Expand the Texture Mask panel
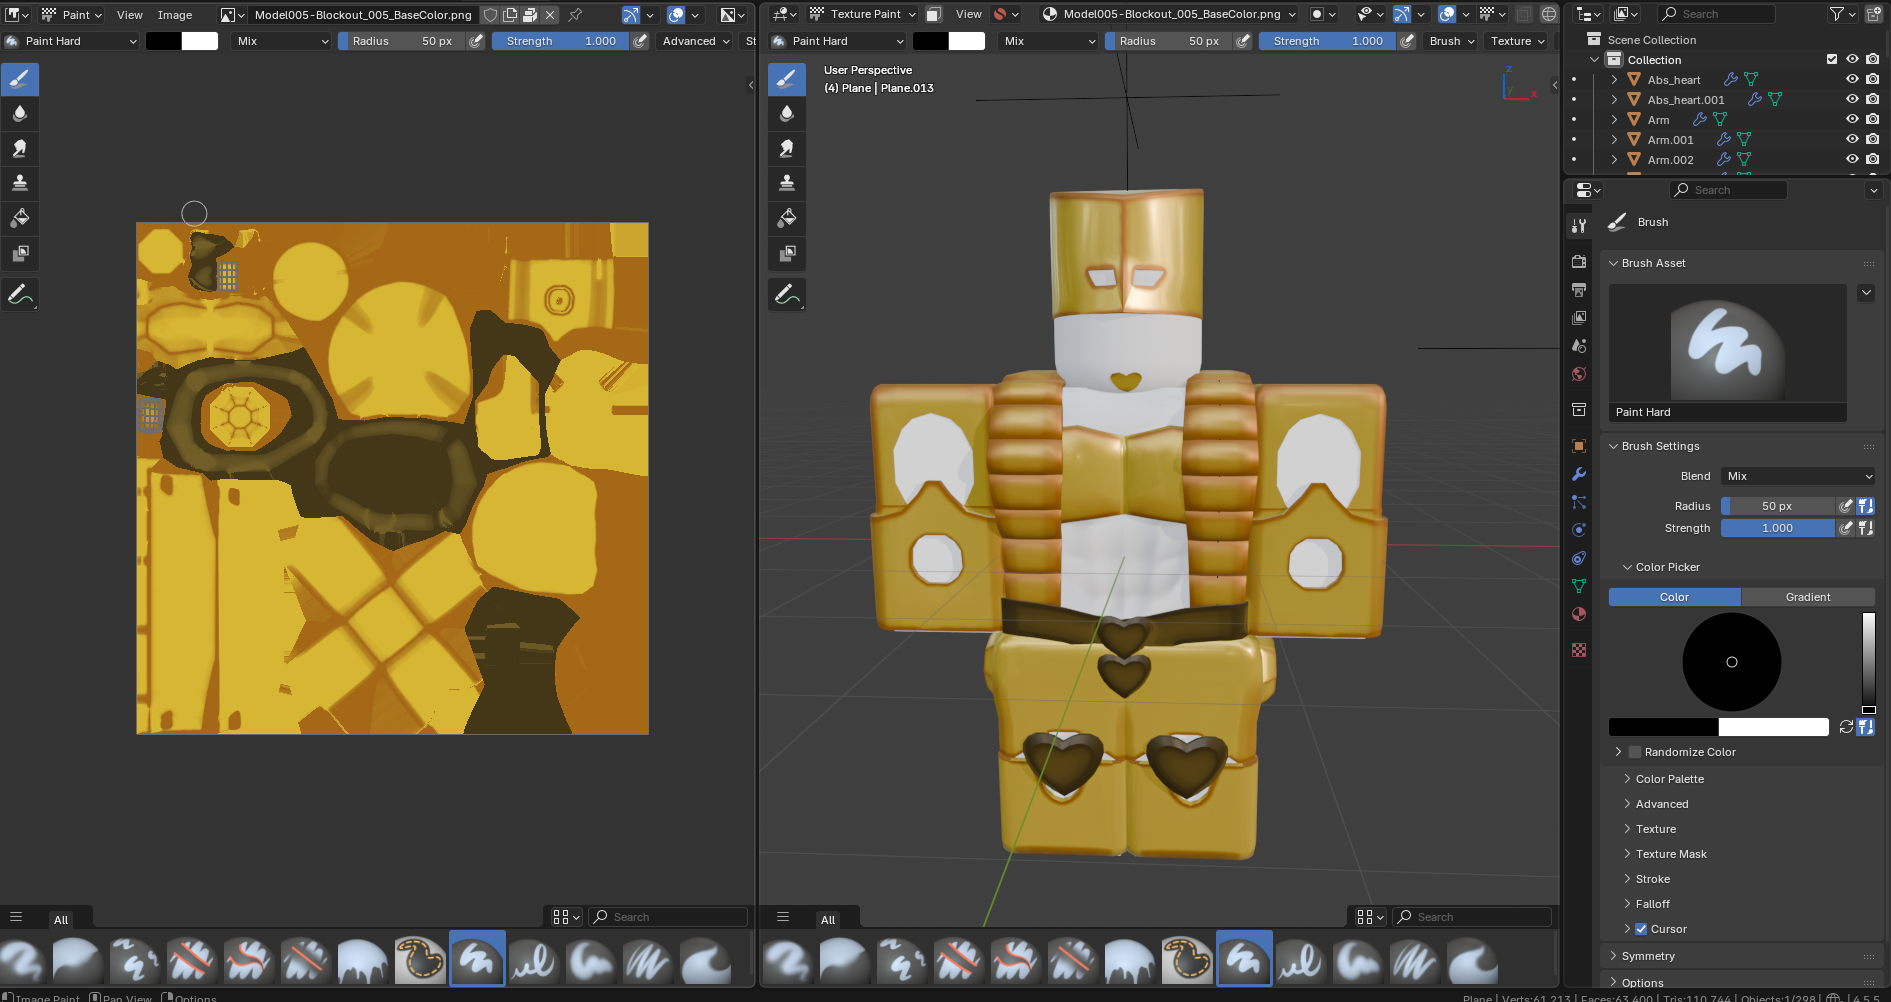This screenshot has width=1891, height=1002. point(1671,854)
